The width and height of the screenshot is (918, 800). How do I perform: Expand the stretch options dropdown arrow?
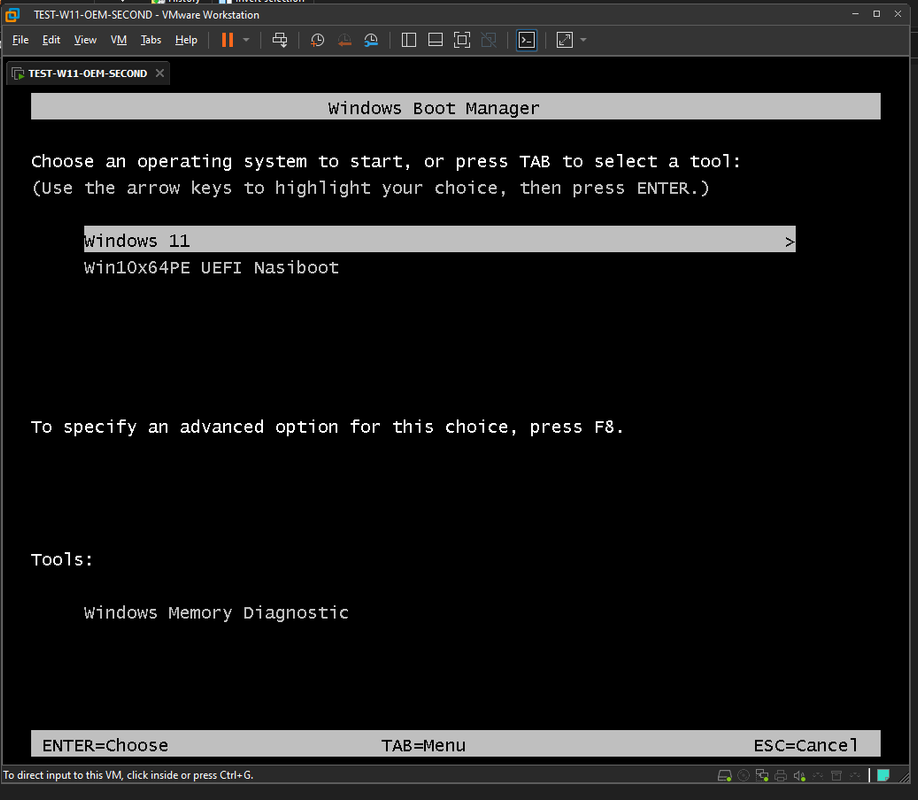pos(583,40)
